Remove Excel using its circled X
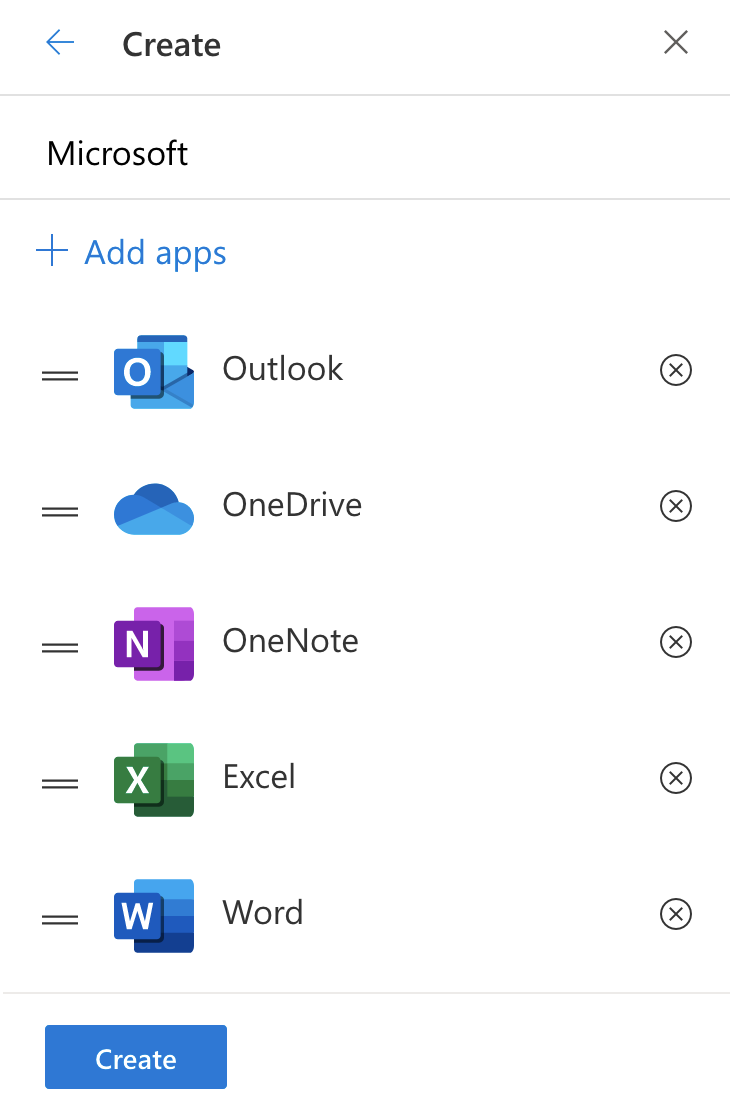This screenshot has width=730, height=1110. 676,778
